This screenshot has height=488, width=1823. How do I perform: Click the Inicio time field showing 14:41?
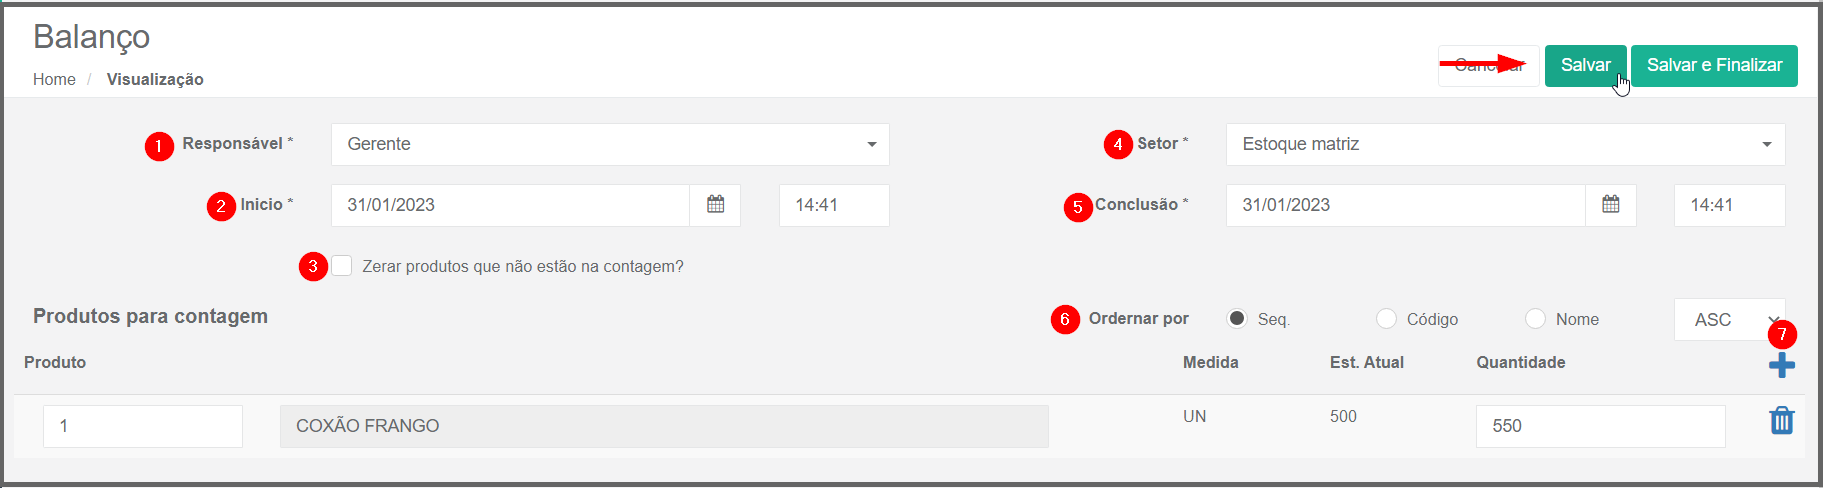(x=834, y=205)
